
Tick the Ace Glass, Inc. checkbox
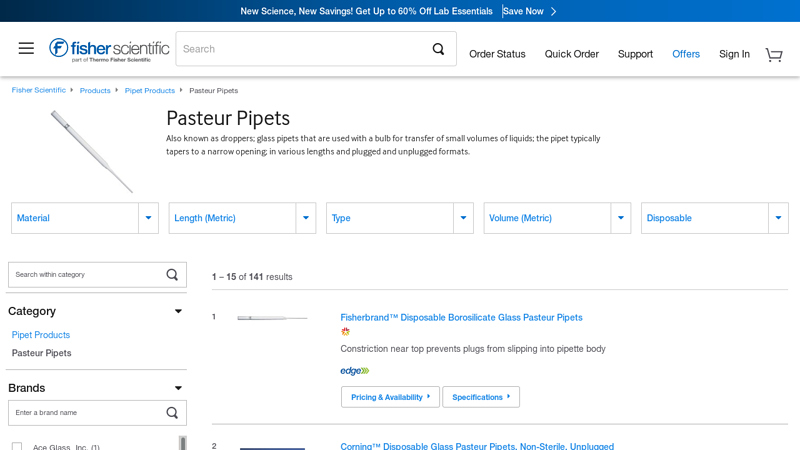click(x=17, y=446)
